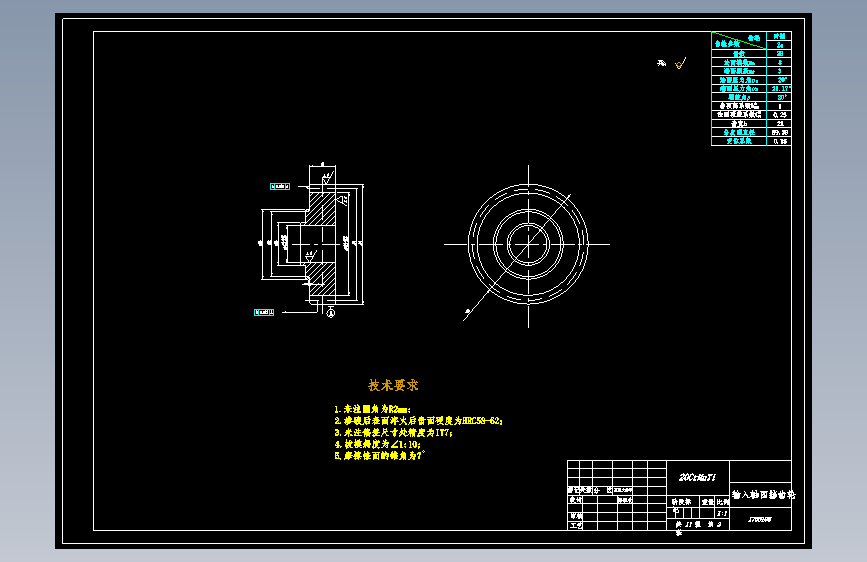Click the '技术要求' heading text
867x562 pixels.
(x=393, y=385)
